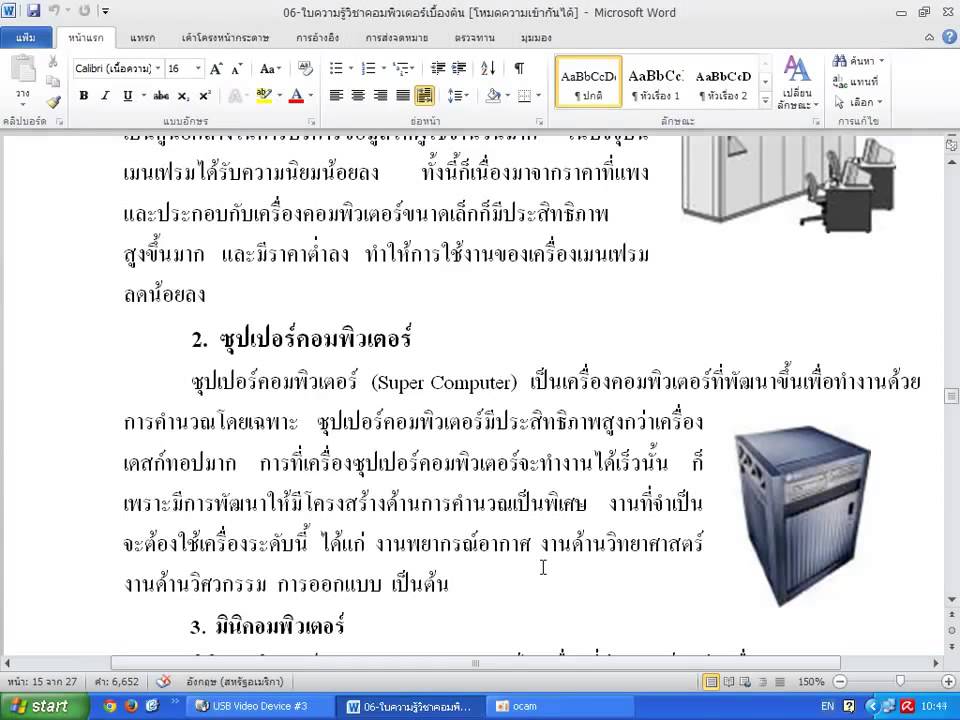
Task: Click the Replace (แทนที่) button
Action: [x=855, y=81]
